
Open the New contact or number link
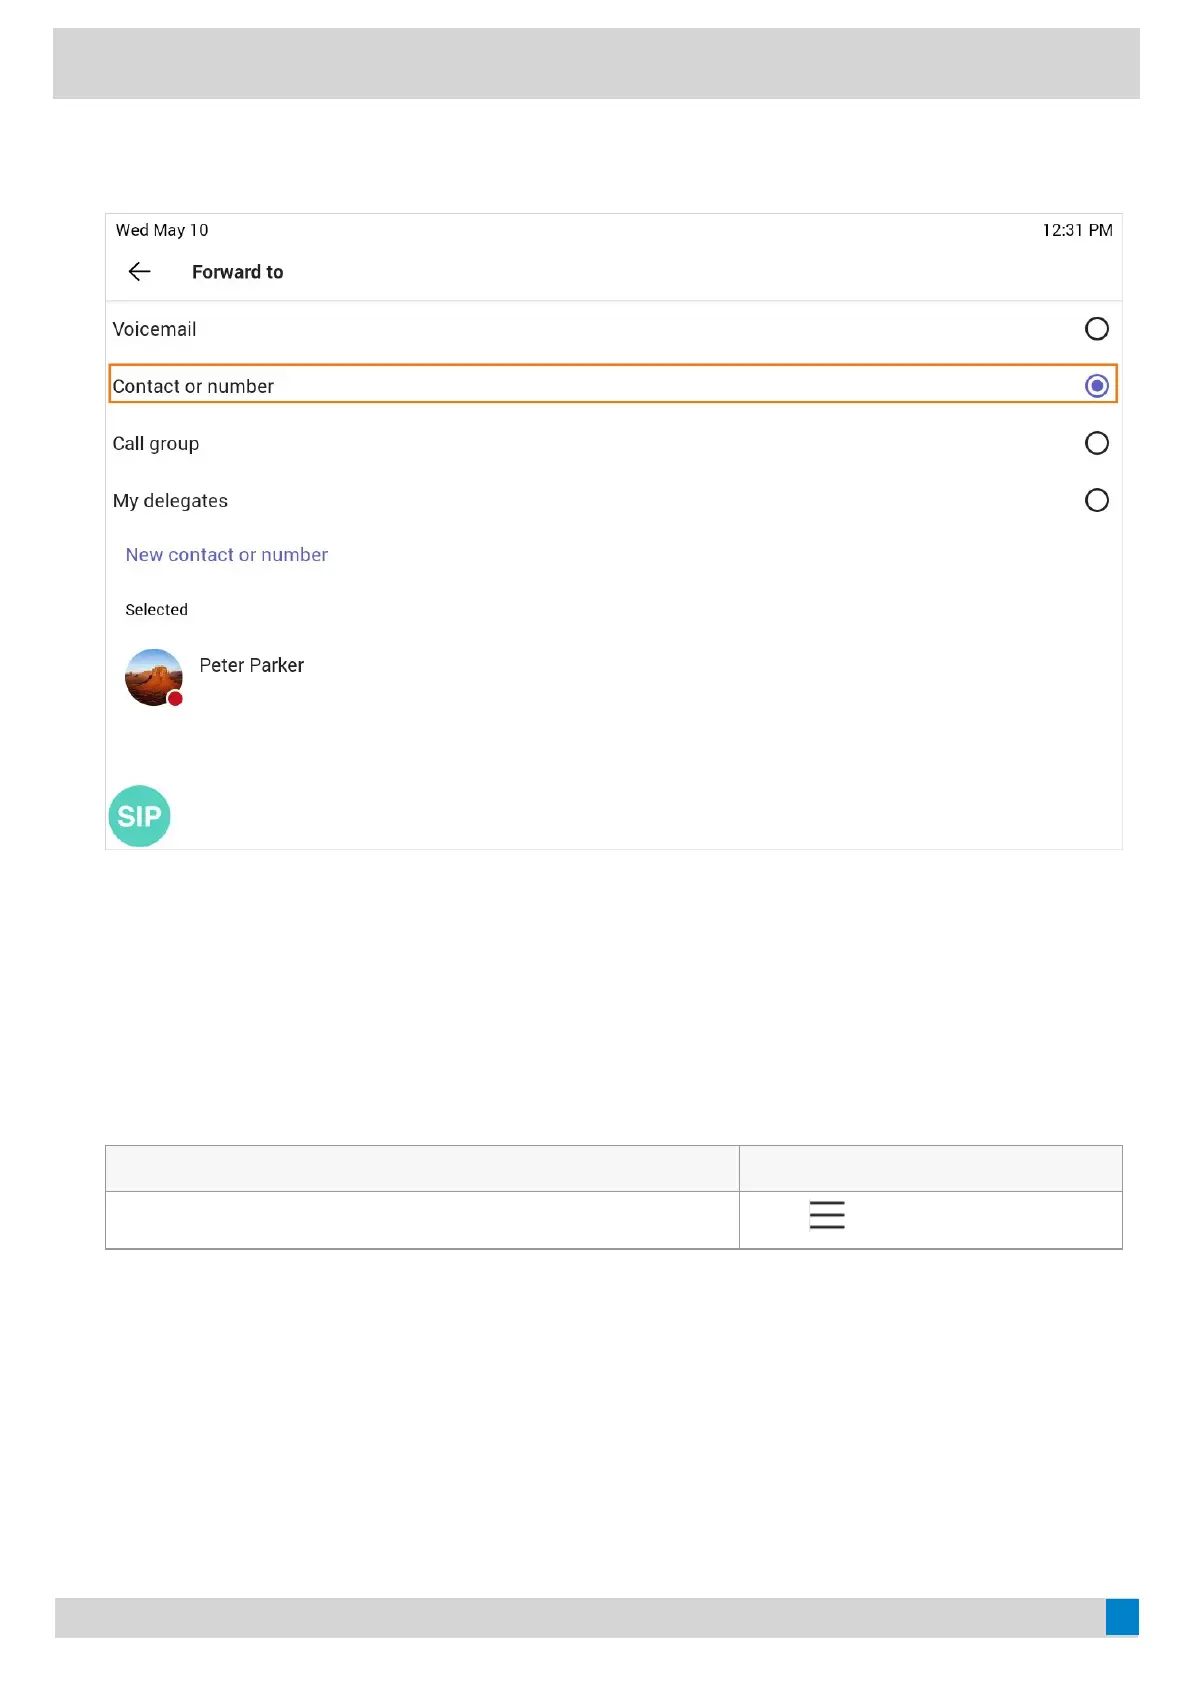point(226,555)
